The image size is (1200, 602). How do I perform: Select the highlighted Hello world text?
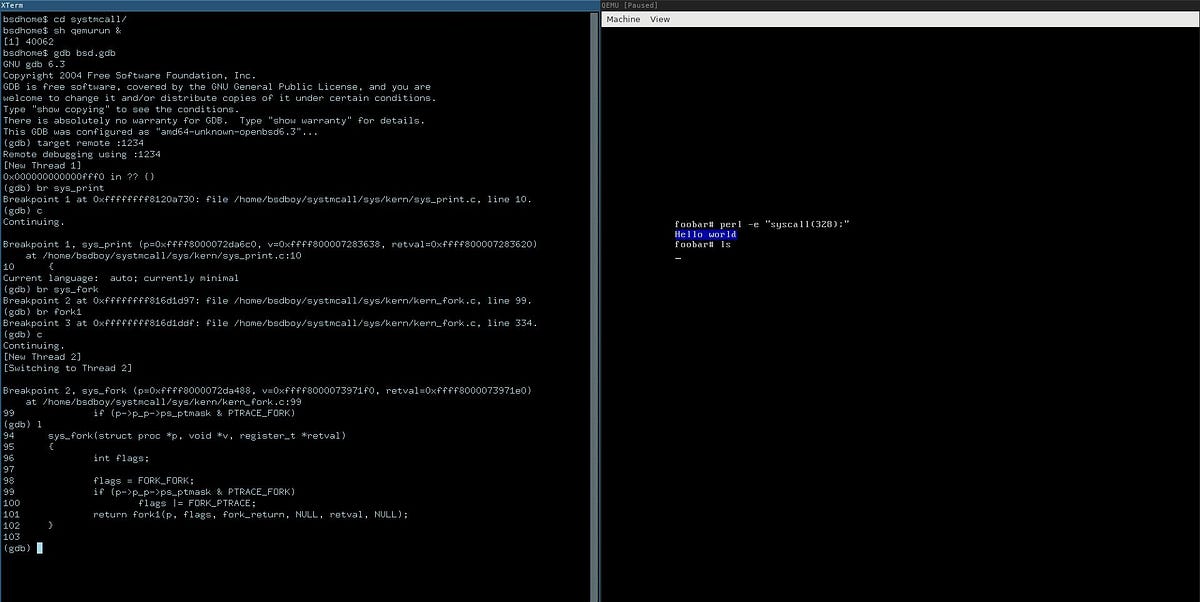(705, 234)
